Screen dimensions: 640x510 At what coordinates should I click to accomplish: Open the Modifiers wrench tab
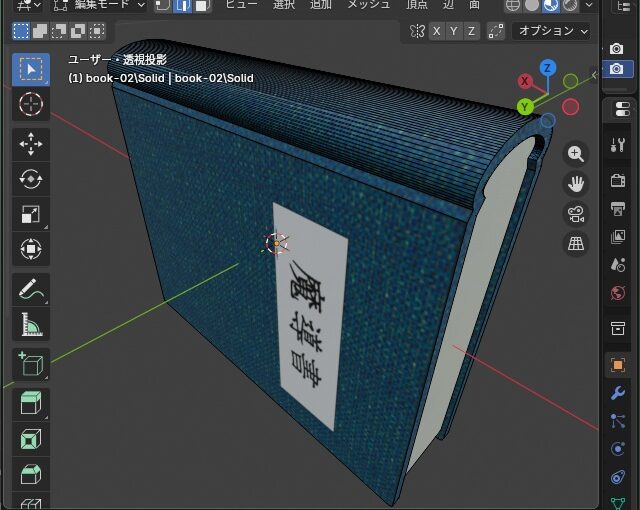point(618,393)
